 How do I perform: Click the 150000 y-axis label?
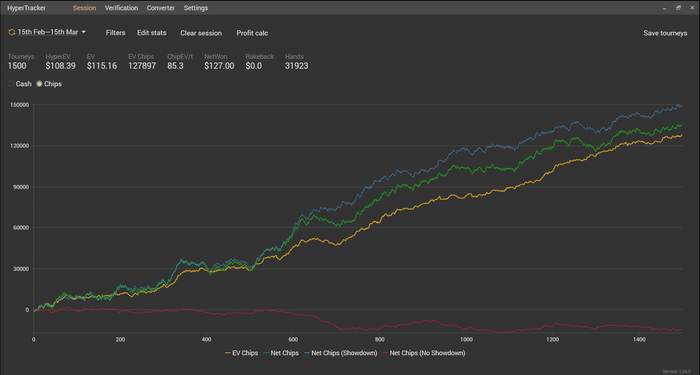[19, 105]
